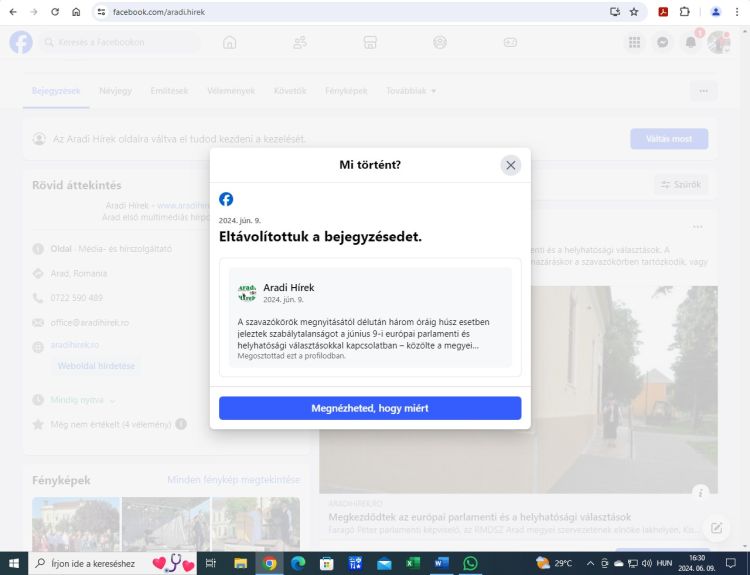The height and width of the screenshot is (575, 750).
Task: Open the account profile picture menu
Action: (718, 43)
